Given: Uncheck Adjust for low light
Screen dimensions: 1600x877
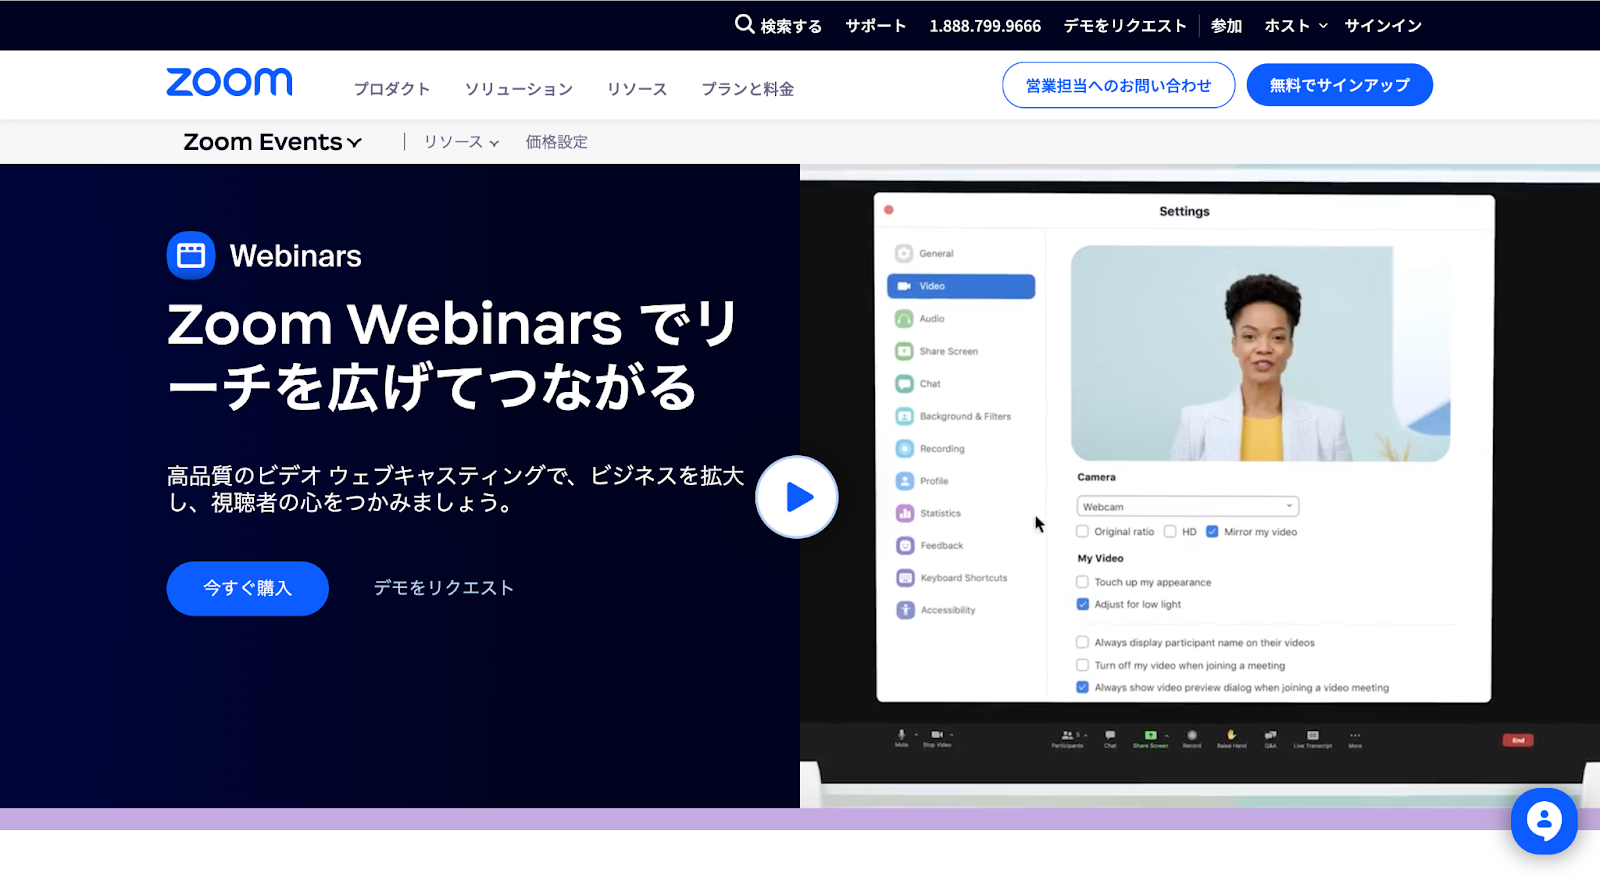Looking at the screenshot, I should click(x=1082, y=604).
